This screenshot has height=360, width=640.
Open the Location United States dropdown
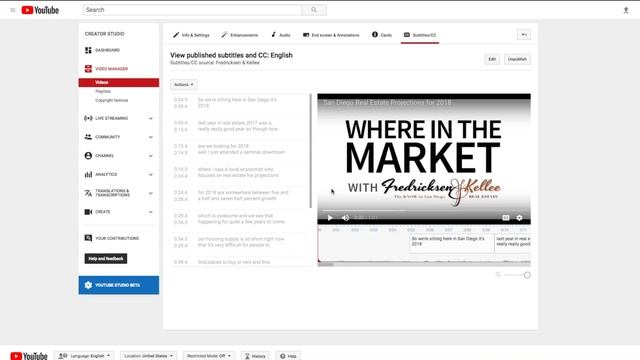(x=148, y=356)
